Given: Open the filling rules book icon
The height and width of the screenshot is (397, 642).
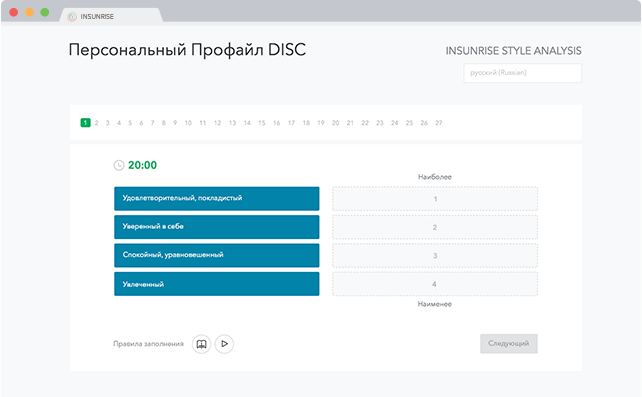Looking at the screenshot, I should [201, 344].
